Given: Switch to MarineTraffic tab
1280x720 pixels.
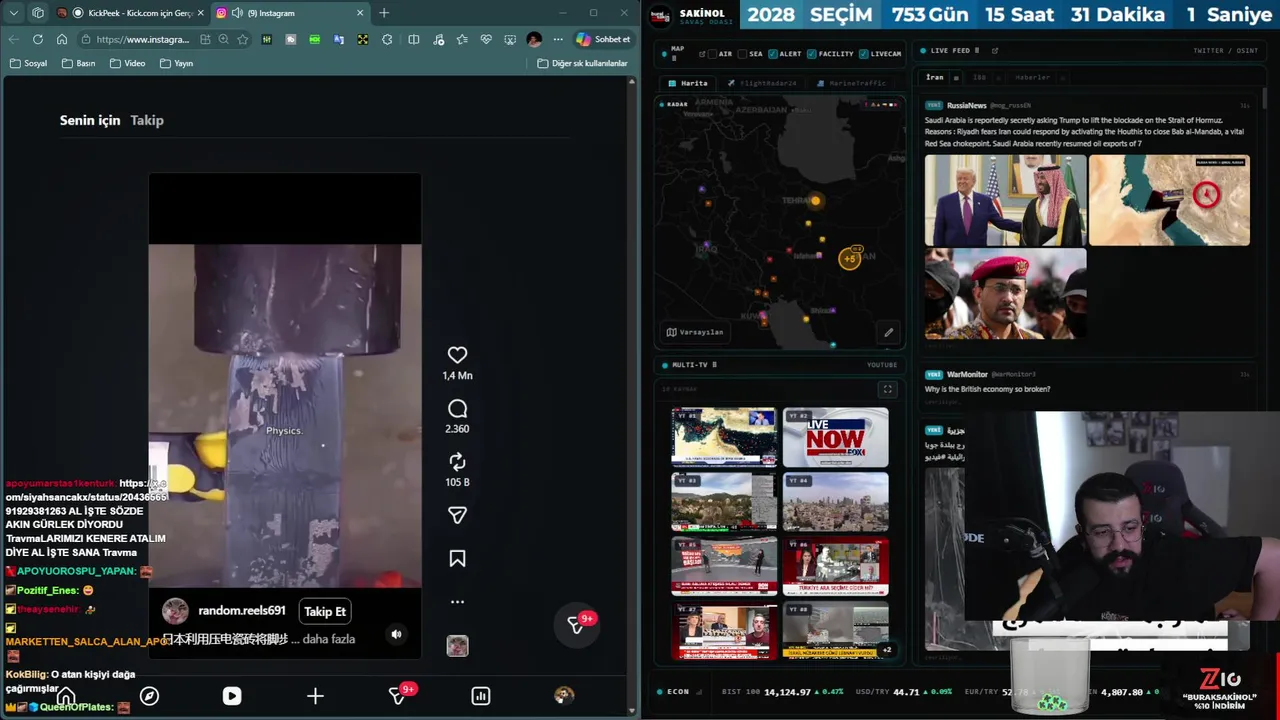Looking at the screenshot, I should 851,83.
